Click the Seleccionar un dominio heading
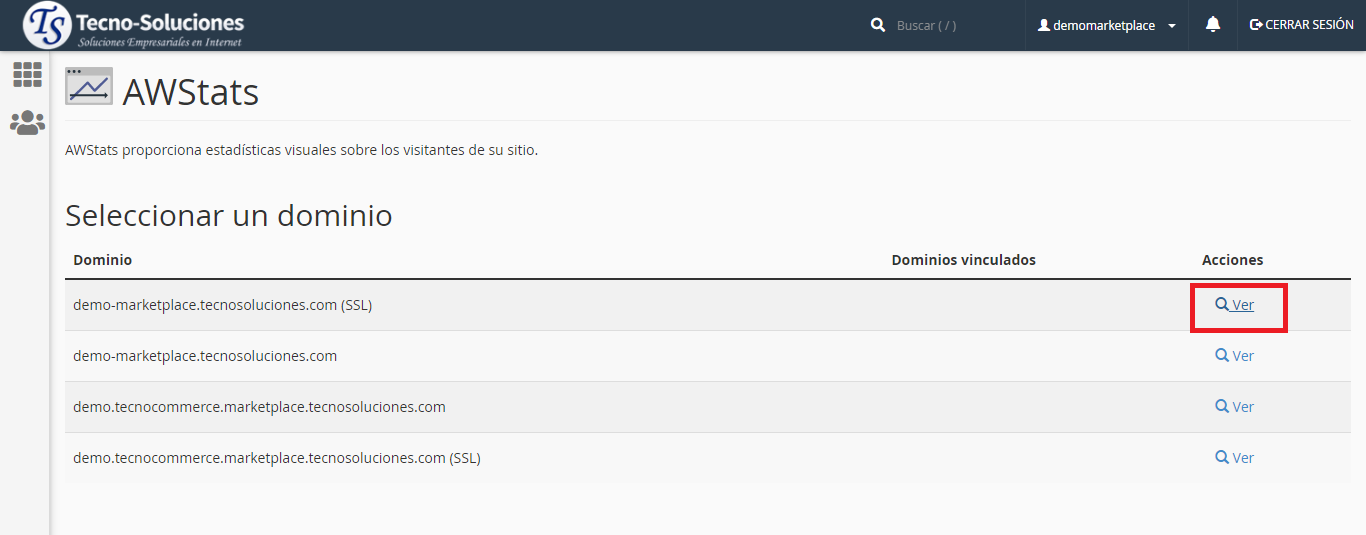Viewport: 1366px width, 535px height. [228, 215]
